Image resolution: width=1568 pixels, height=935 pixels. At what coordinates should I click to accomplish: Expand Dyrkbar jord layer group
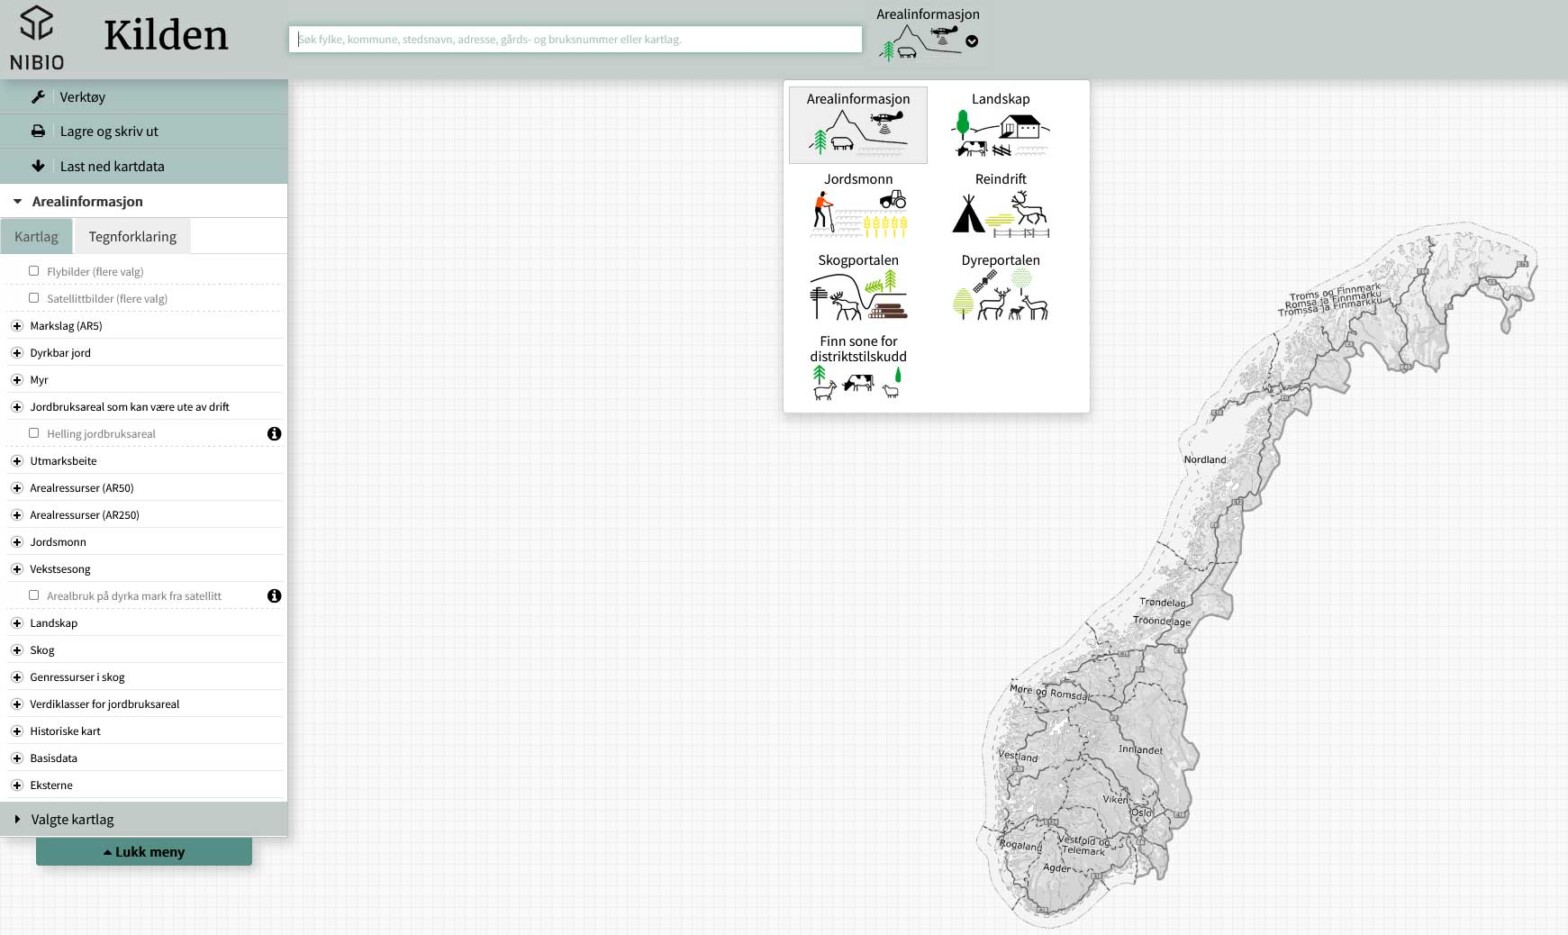[17, 353]
